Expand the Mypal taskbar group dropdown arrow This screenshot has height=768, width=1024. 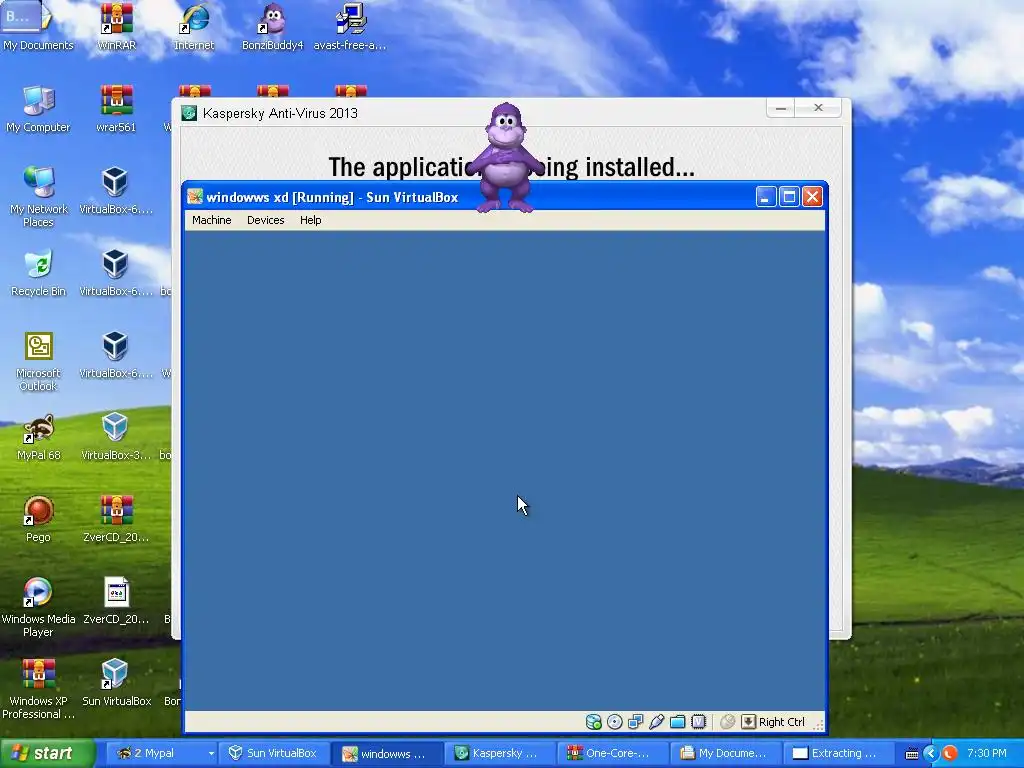(x=211, y=754)
